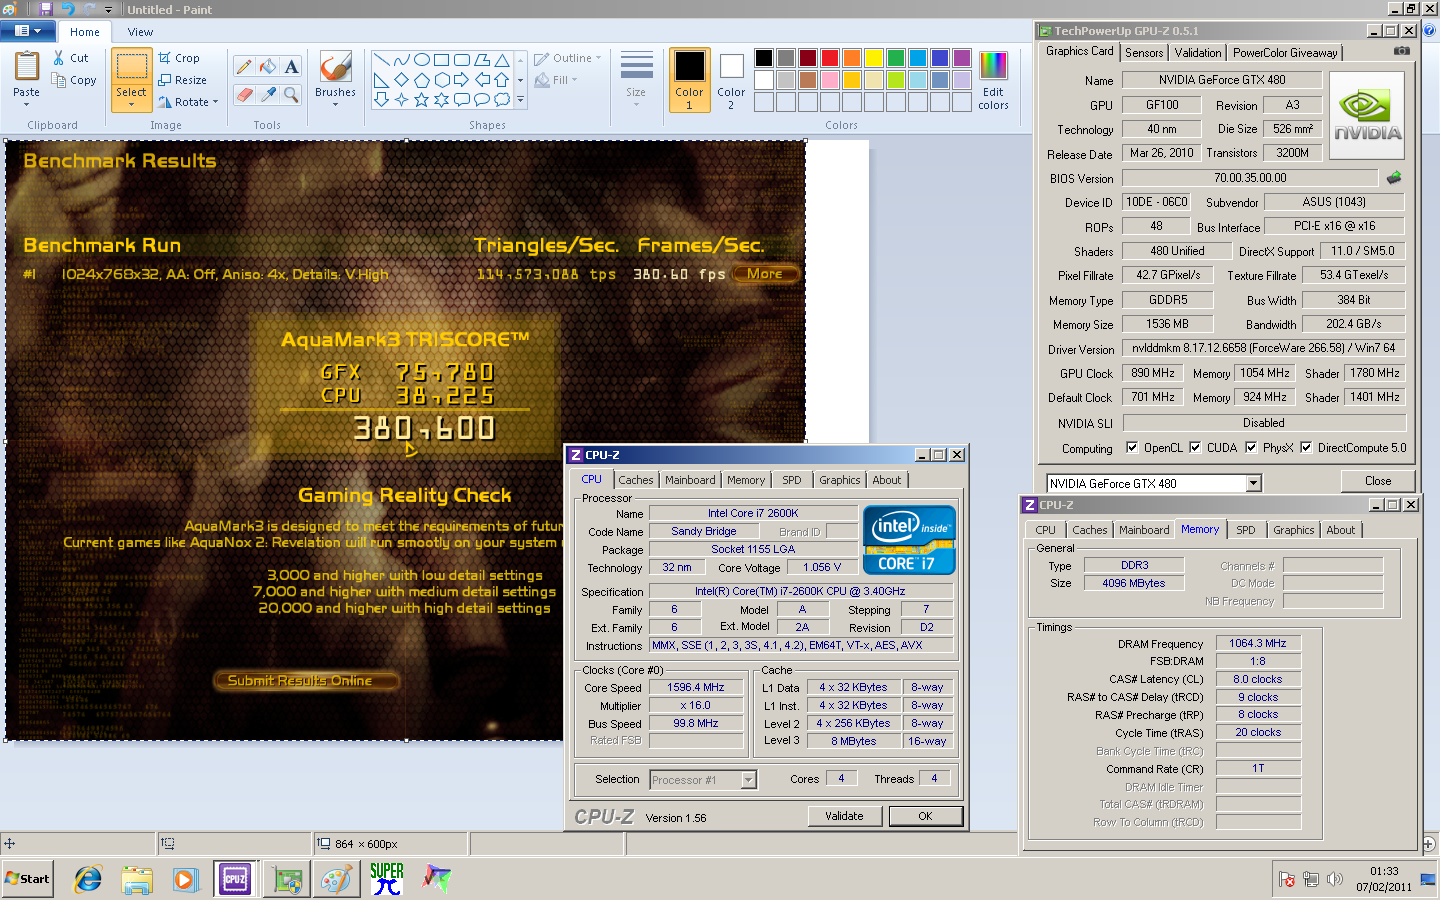Click Close button in GPU-Z
Image resolution: width=1440 pixels, height=900 pixels.
point(1378,481)
